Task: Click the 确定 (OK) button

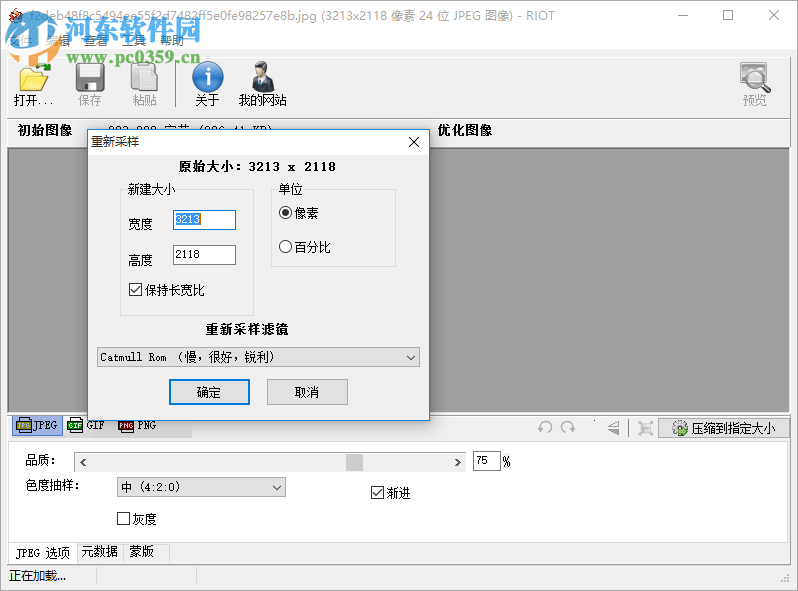Action: [209, 392]
